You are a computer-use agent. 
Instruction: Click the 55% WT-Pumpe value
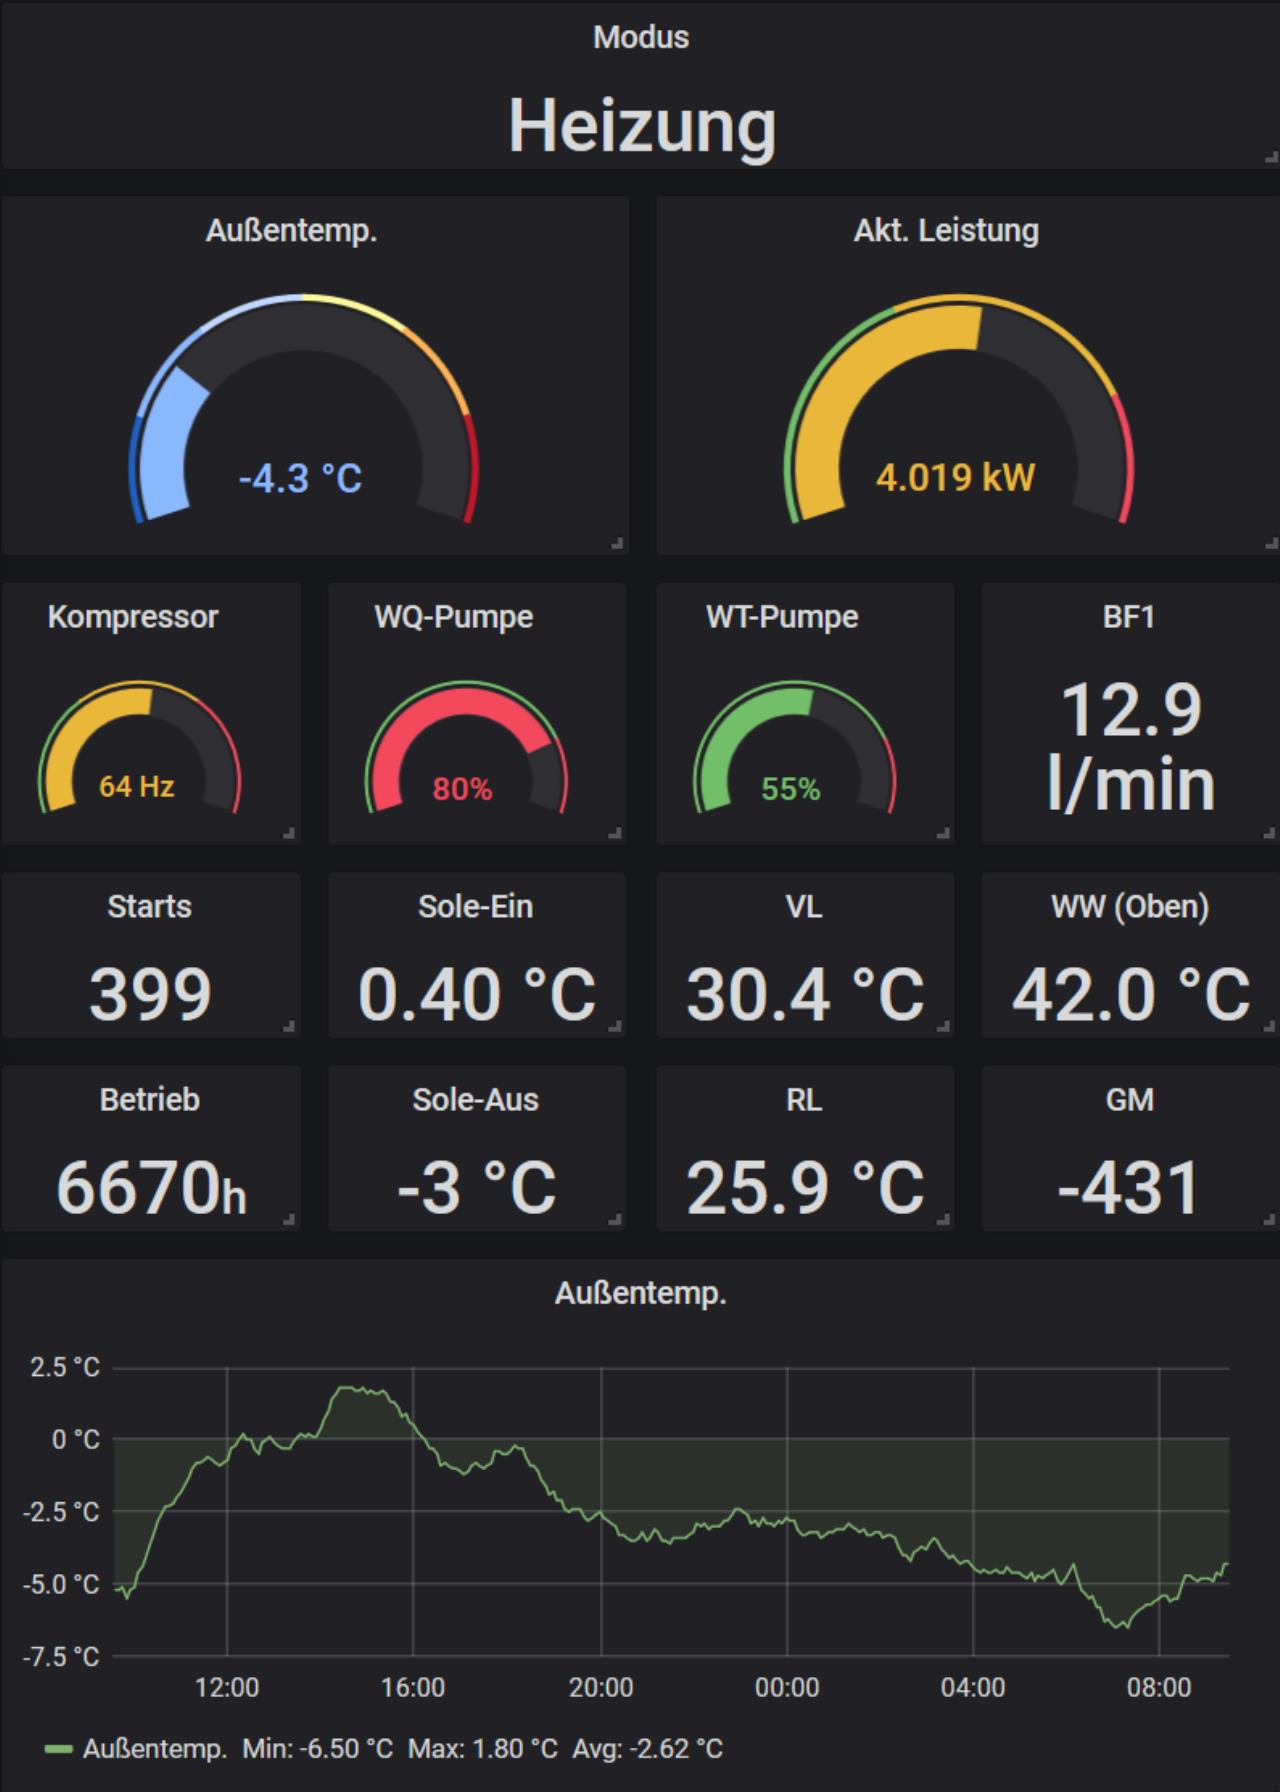(x=790, y=789)
